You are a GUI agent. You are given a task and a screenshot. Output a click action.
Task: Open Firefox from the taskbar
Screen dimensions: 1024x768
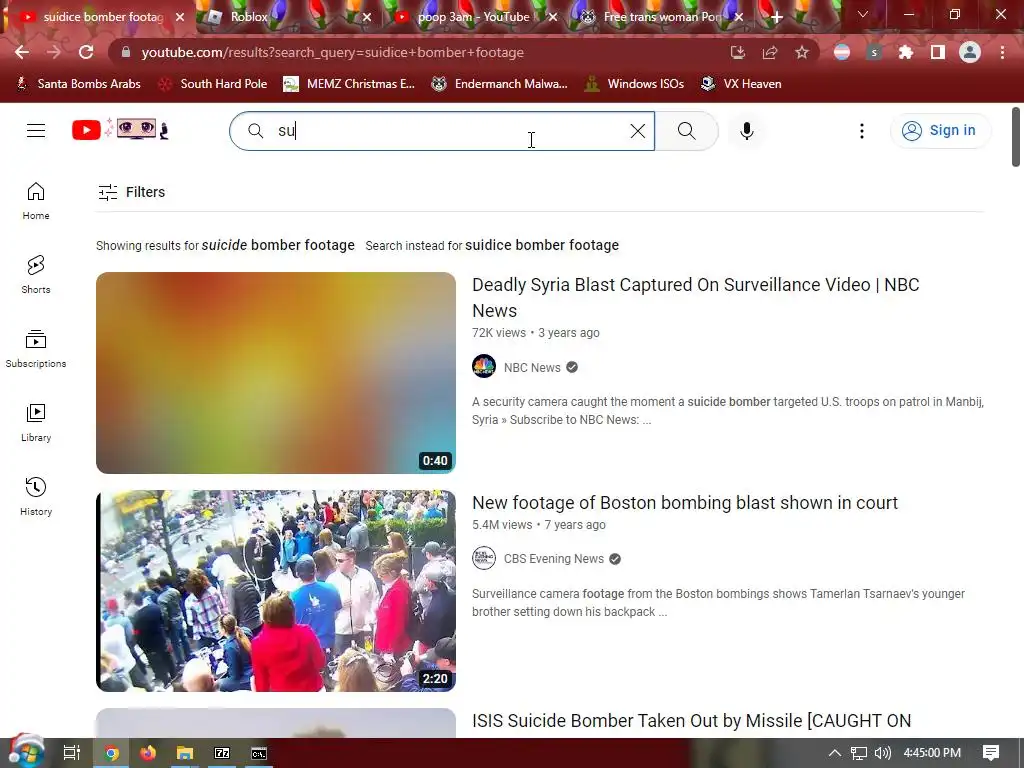[148, 753]
